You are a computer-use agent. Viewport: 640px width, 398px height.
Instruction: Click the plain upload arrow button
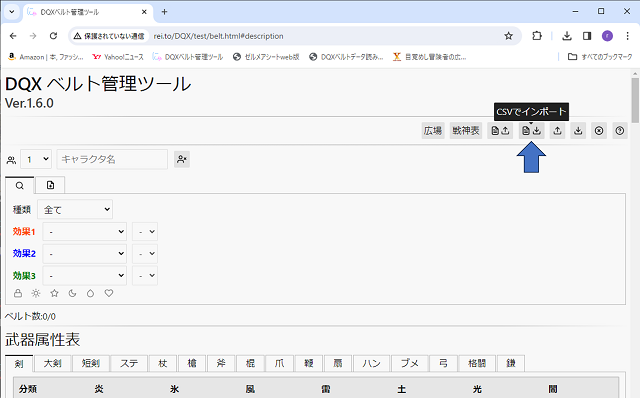557,131
